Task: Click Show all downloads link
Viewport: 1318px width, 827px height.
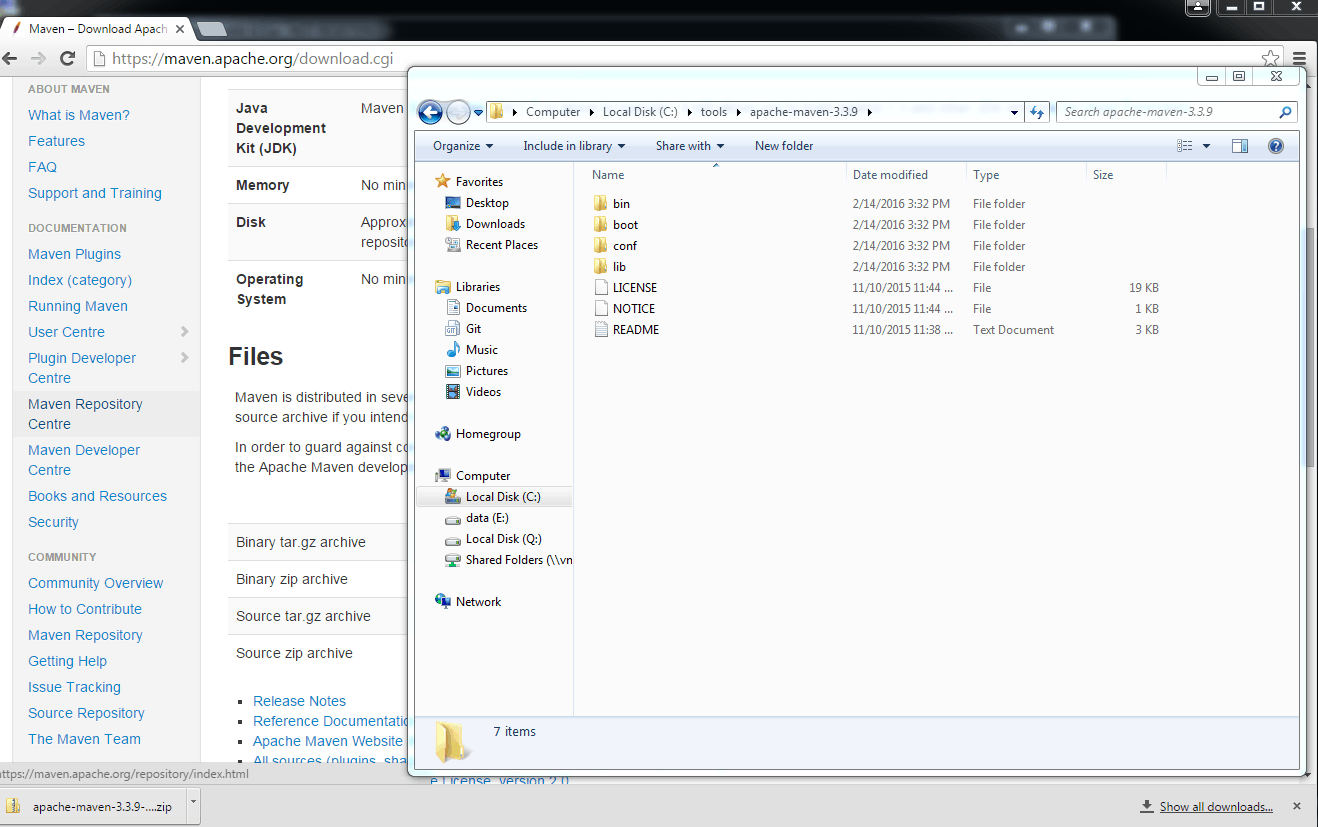Action: pos(1216,807)
